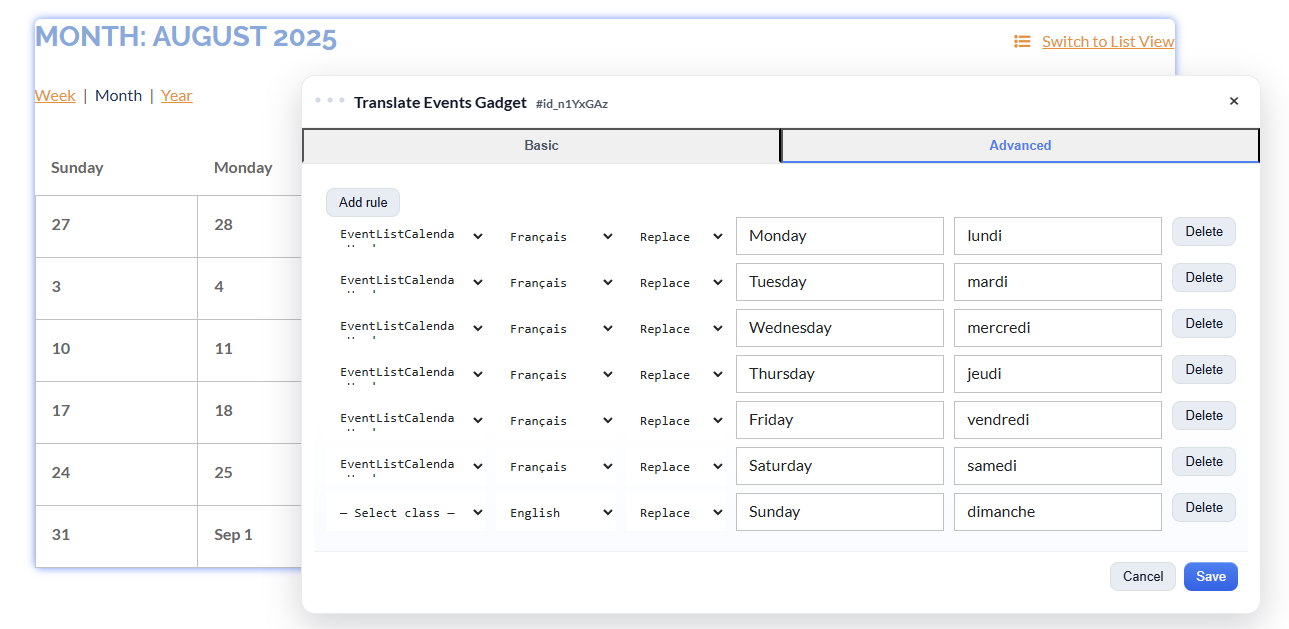The width and height of the screenshot is (1289, 629).
Task: Delete the Wednesday to mercredi rule
Action: pyautogui.click(x=1203, y=323)
